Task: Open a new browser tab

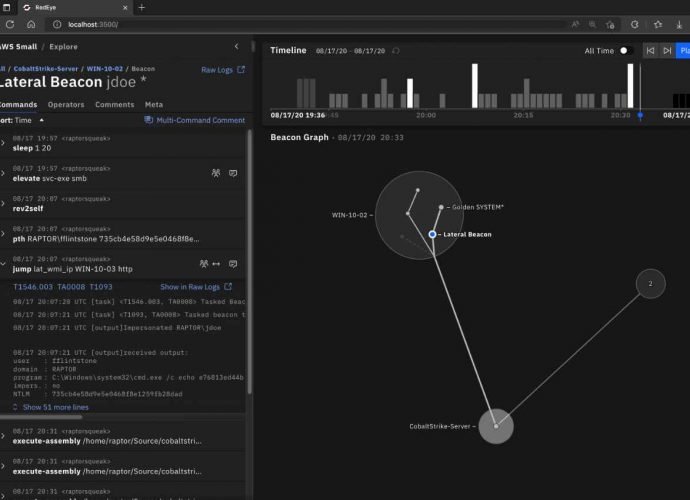Action: (142, 7)
